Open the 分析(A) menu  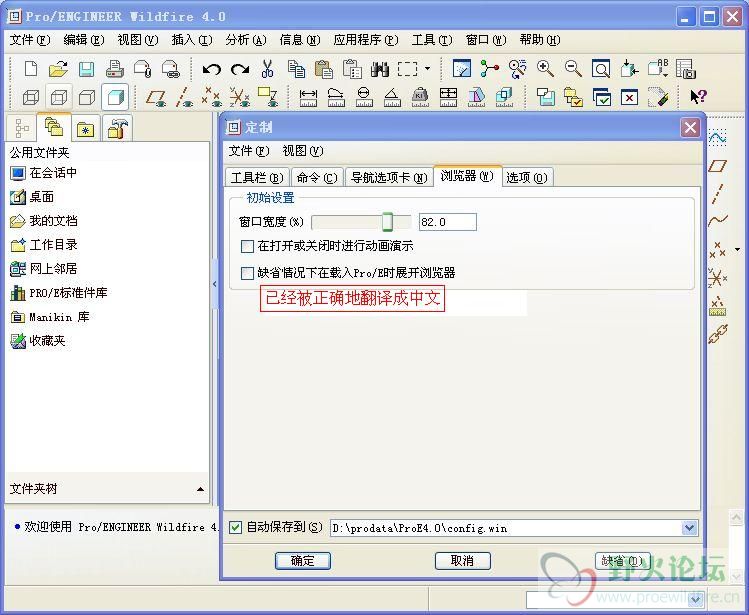point(246,40)
